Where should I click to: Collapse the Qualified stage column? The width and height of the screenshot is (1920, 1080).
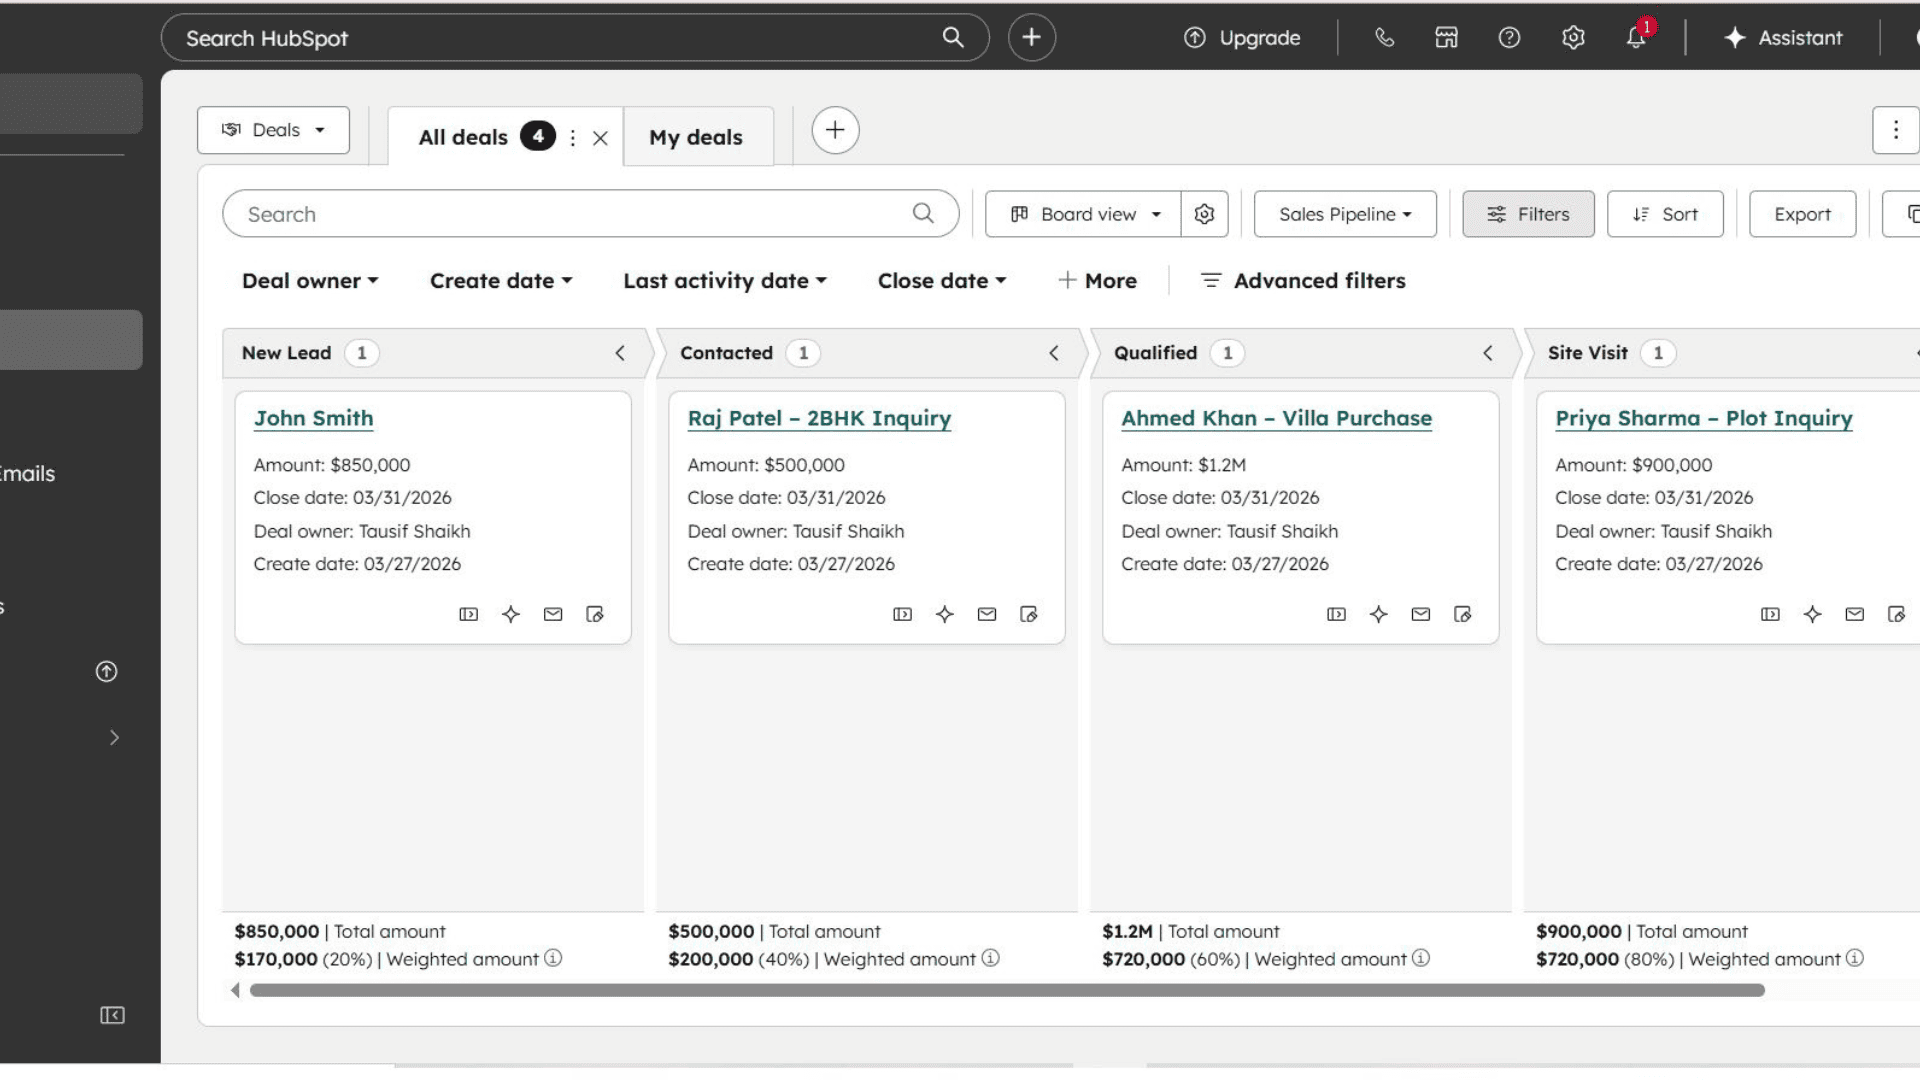(1488, 353)
